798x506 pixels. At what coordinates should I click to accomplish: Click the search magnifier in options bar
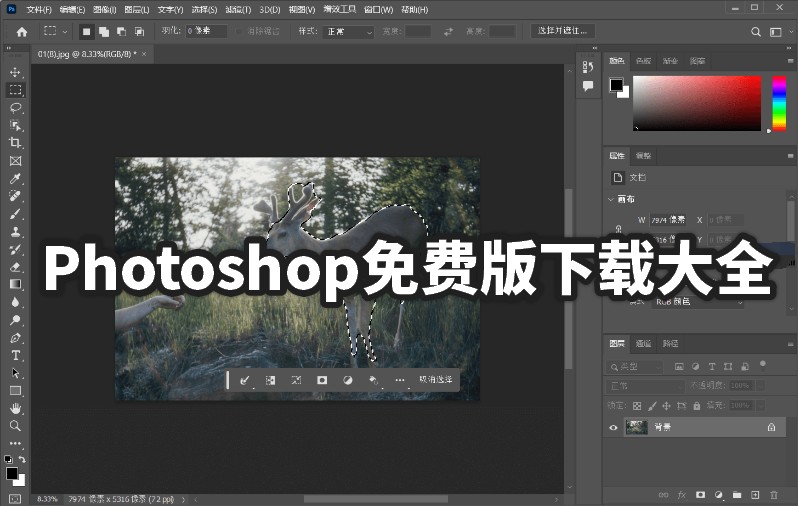[756, 32]
